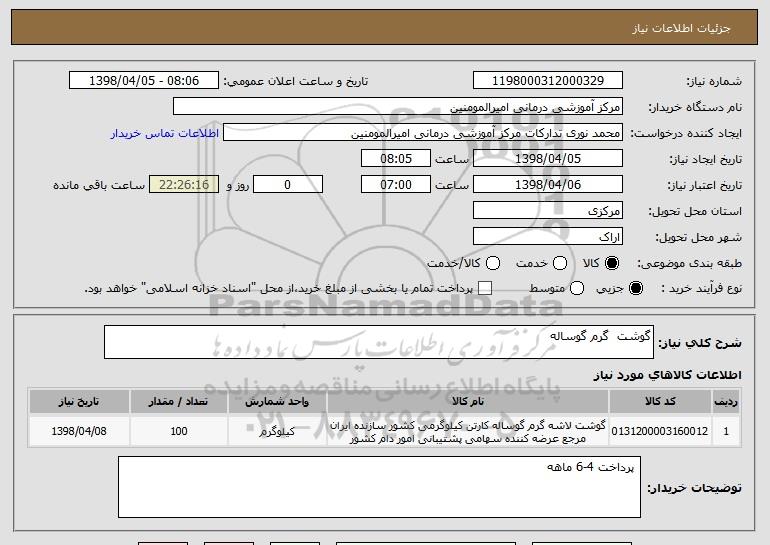
Task: Click the quantity cell showing 100
Action: [178, 431]
